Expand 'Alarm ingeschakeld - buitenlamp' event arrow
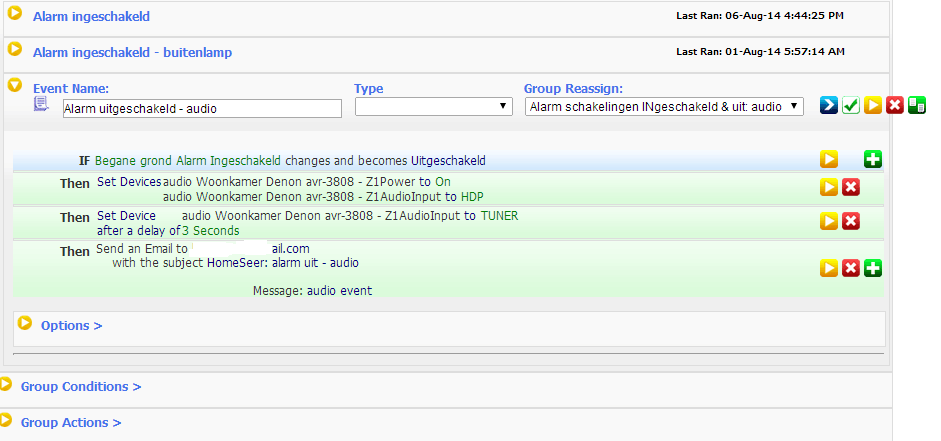Screen dimensions: 941x441 click(x=14, y=49)
